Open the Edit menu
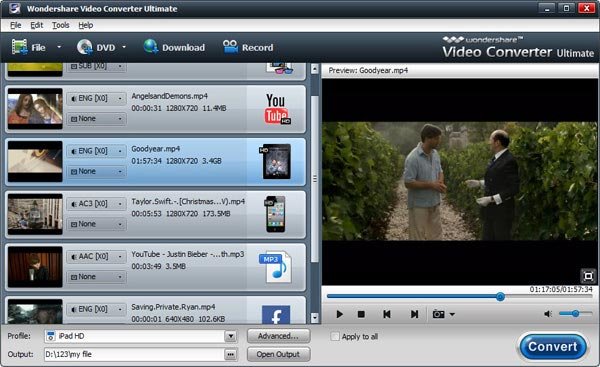This screenshot has height=367, width=600. pyautogui.click(x=37, y=25)
